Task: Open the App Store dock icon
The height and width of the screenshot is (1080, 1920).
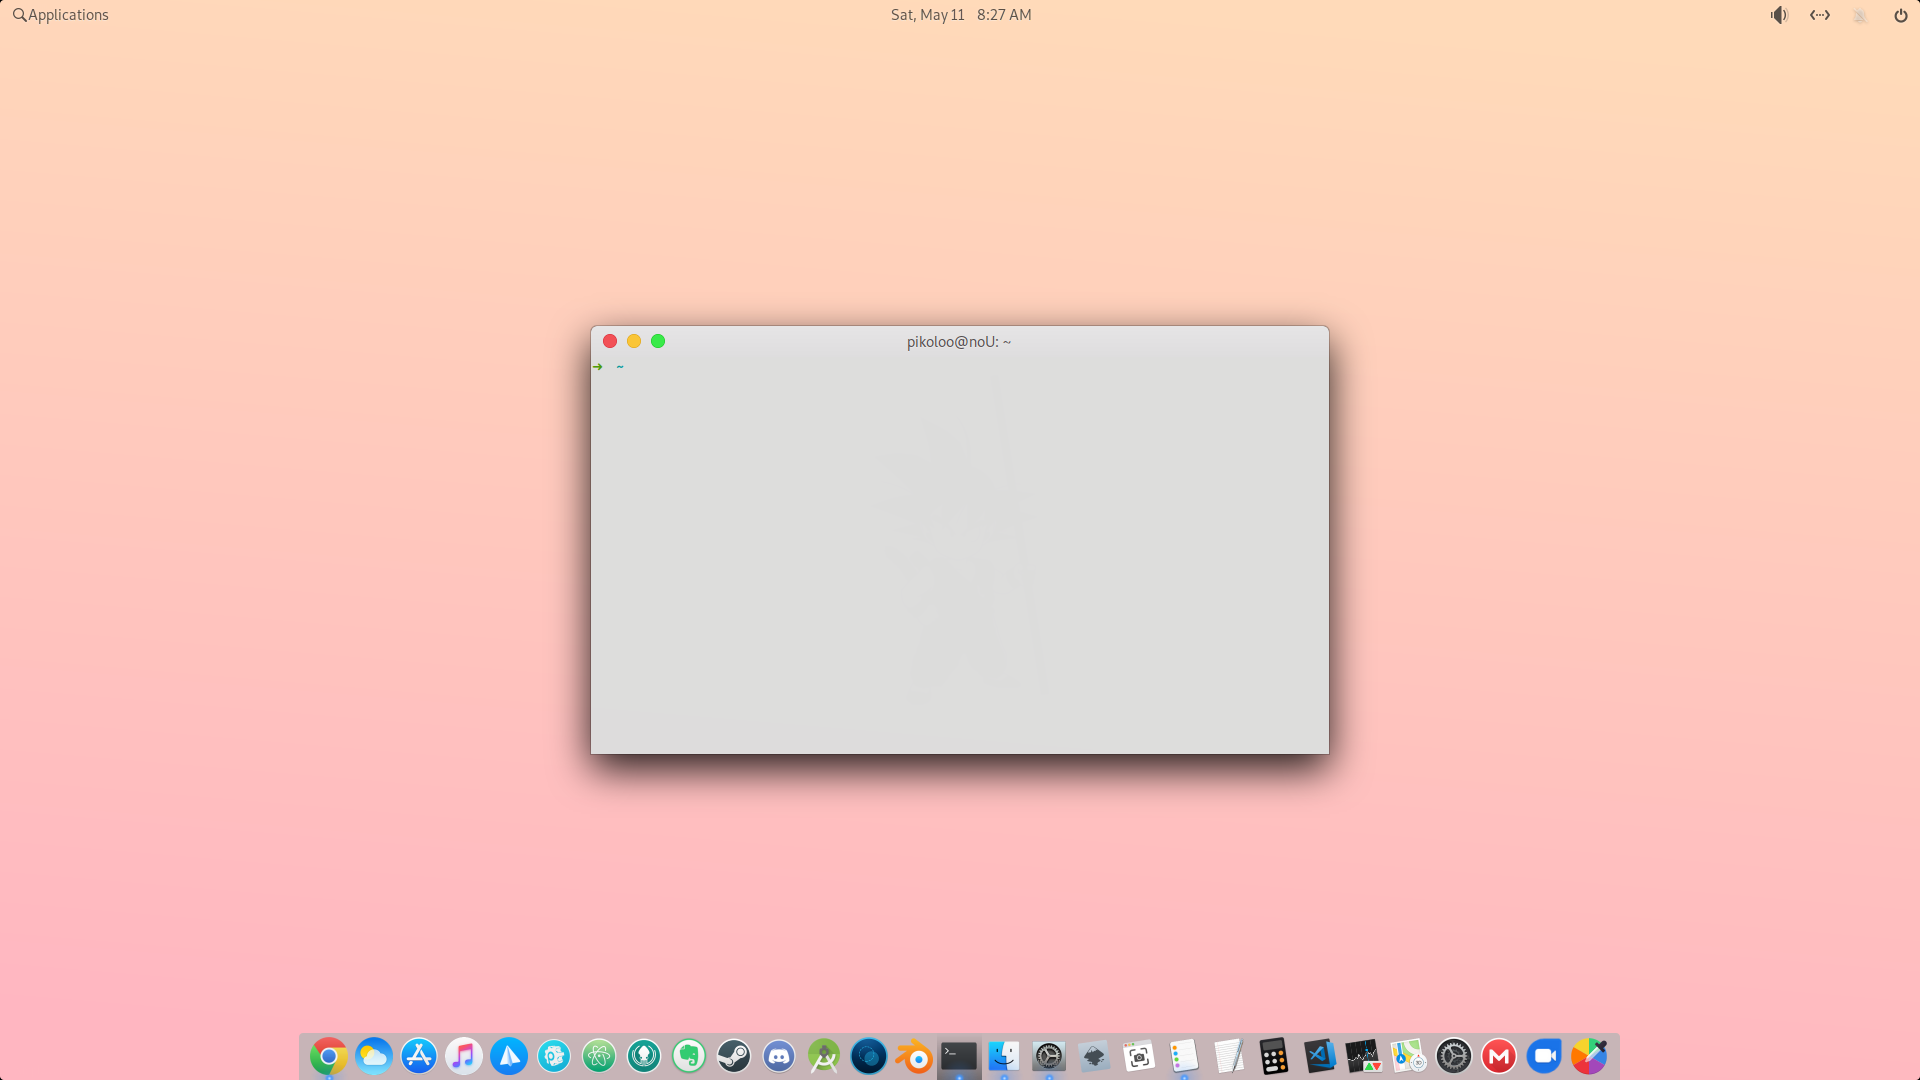Action: (x=419, y=1056)
